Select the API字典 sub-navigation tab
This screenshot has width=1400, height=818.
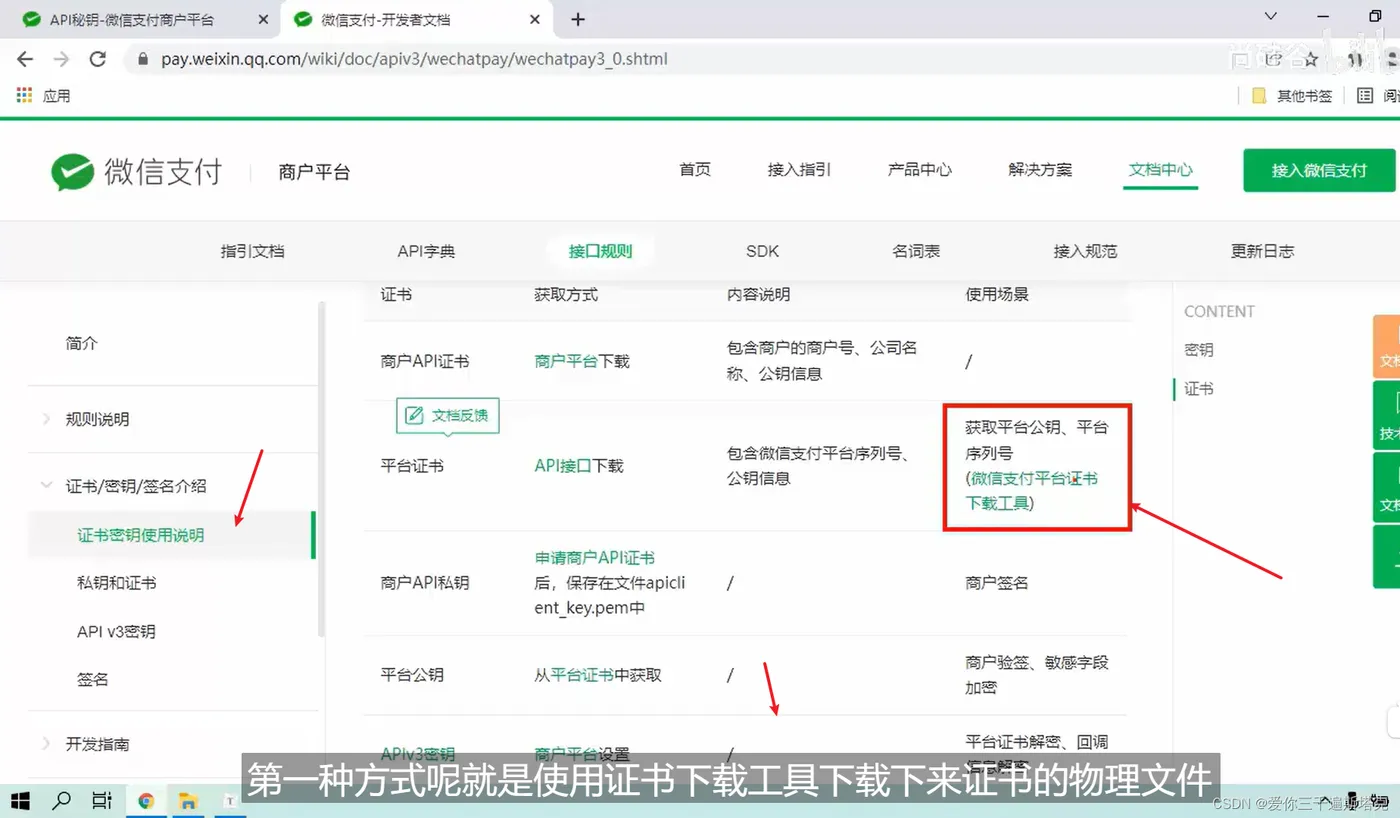coord(426,251)
